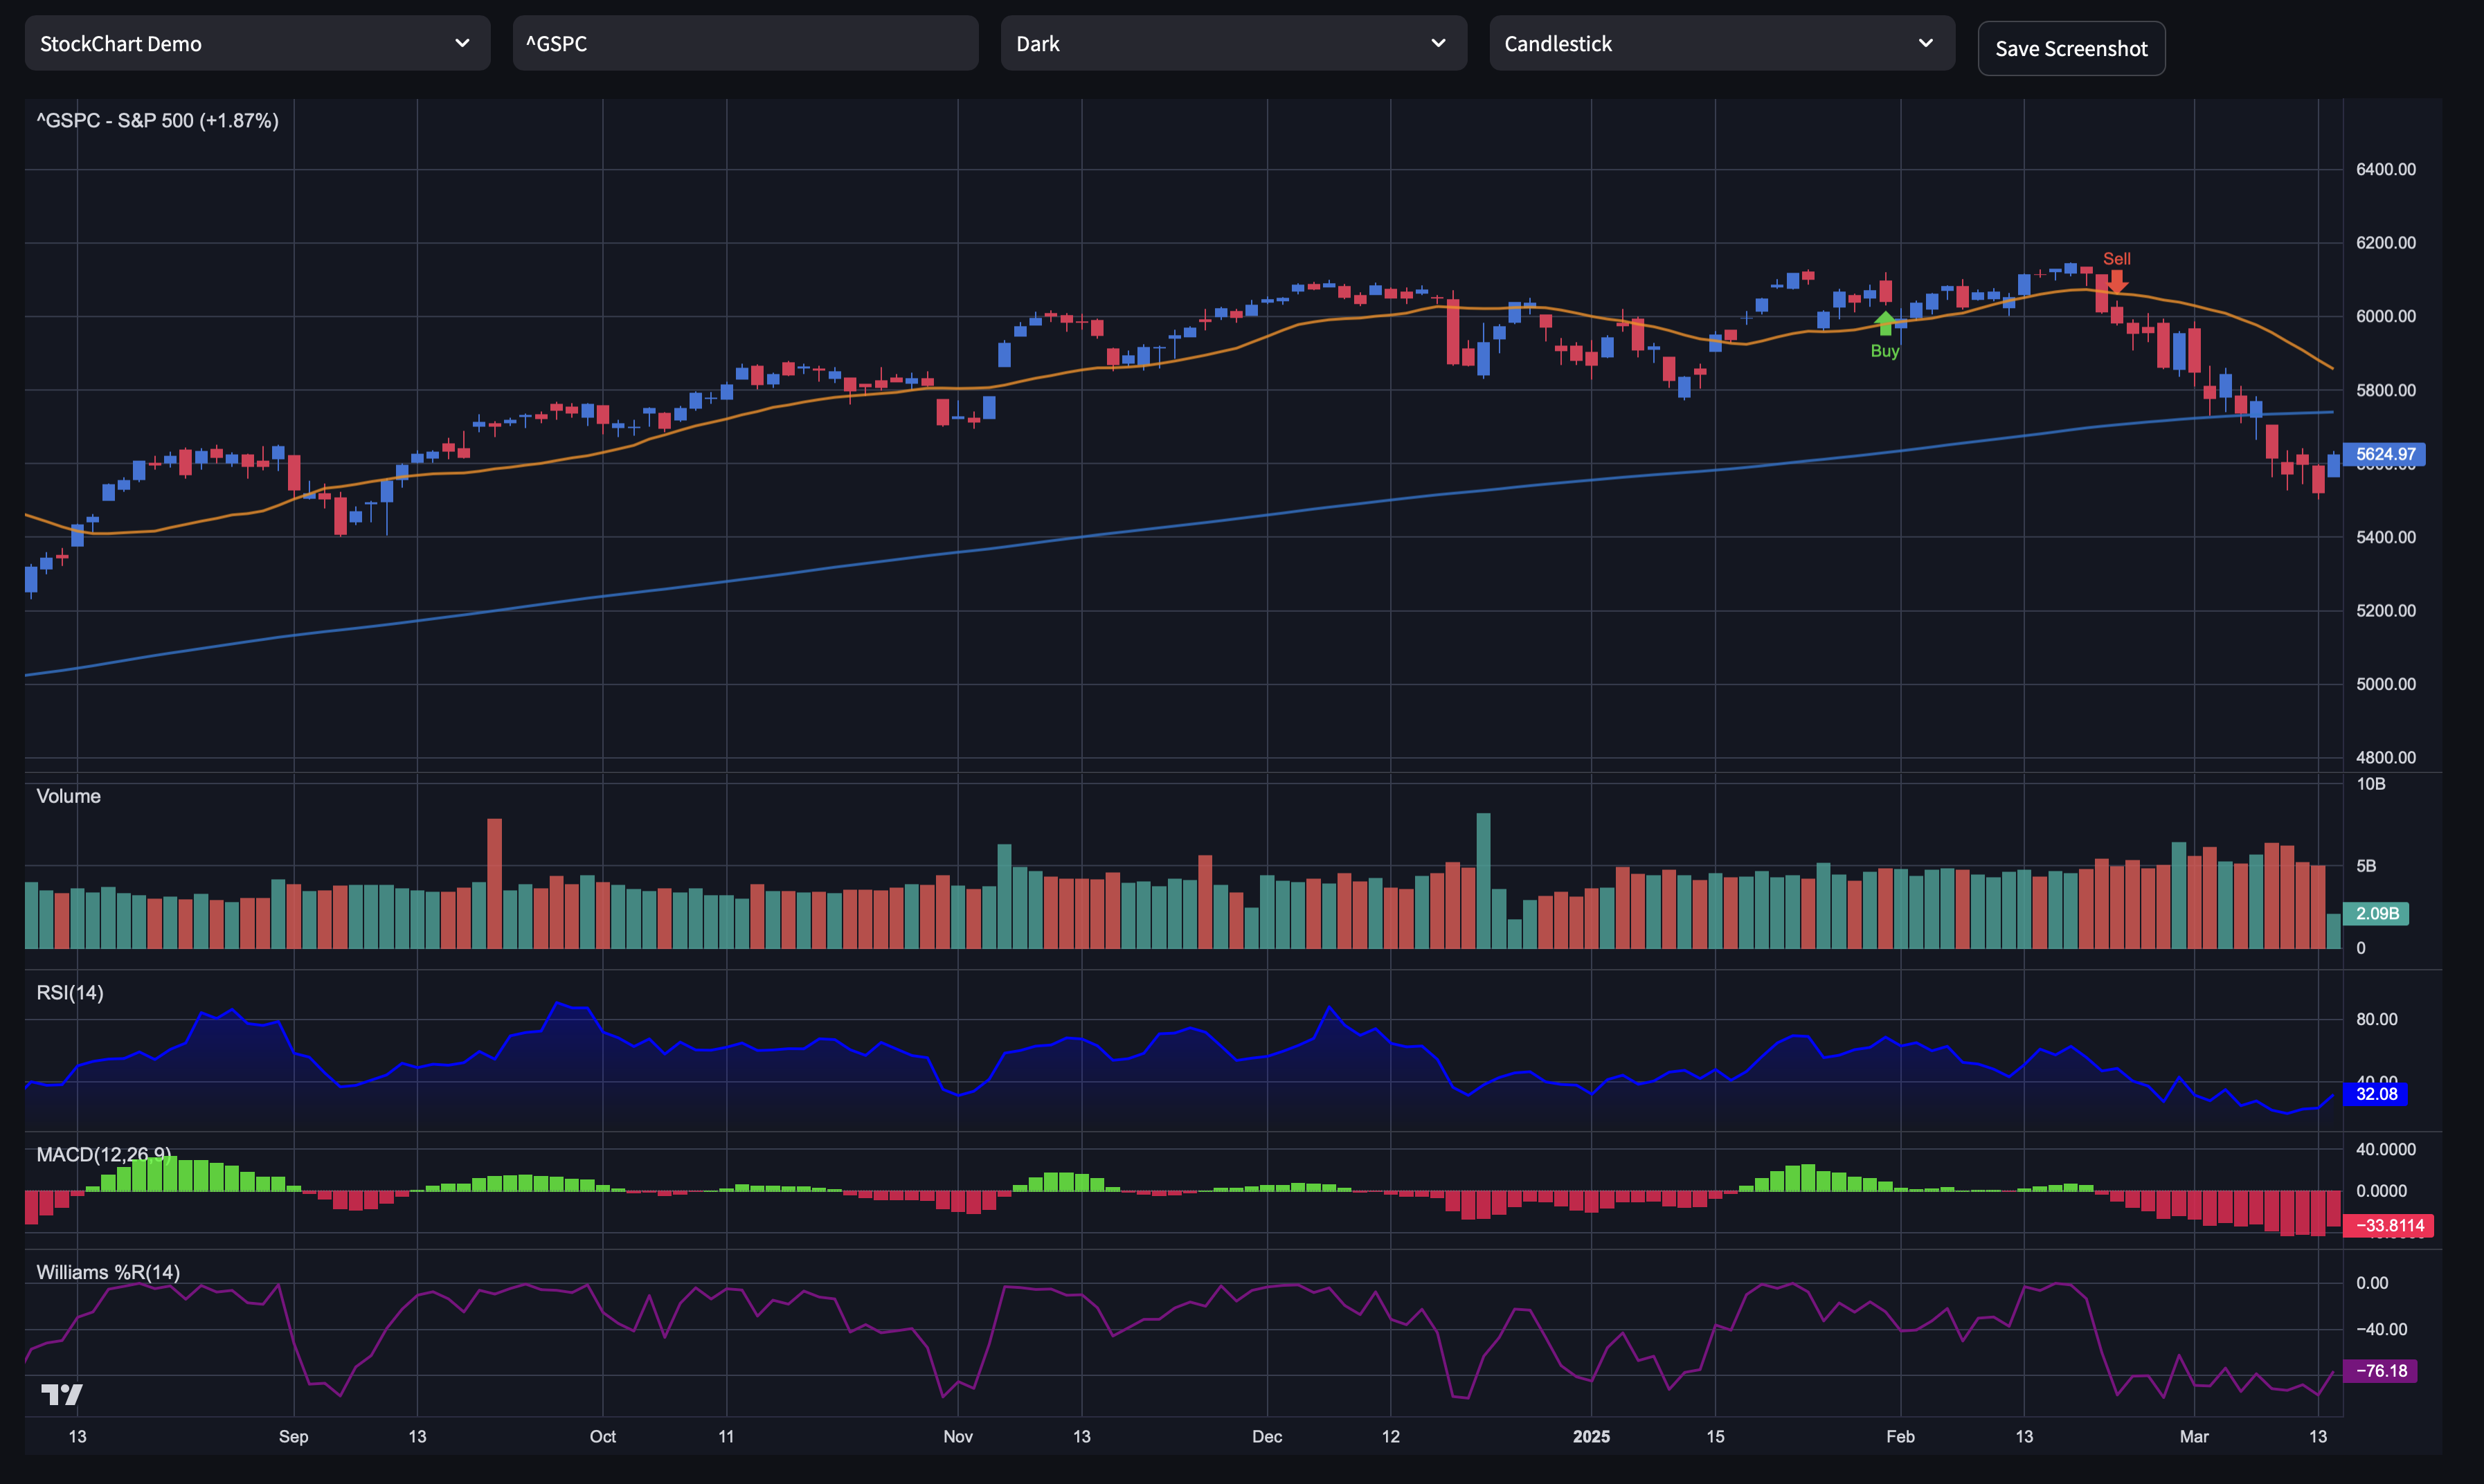
Task: Click the 2.09B volume value label
Action: pos(2376,913)
